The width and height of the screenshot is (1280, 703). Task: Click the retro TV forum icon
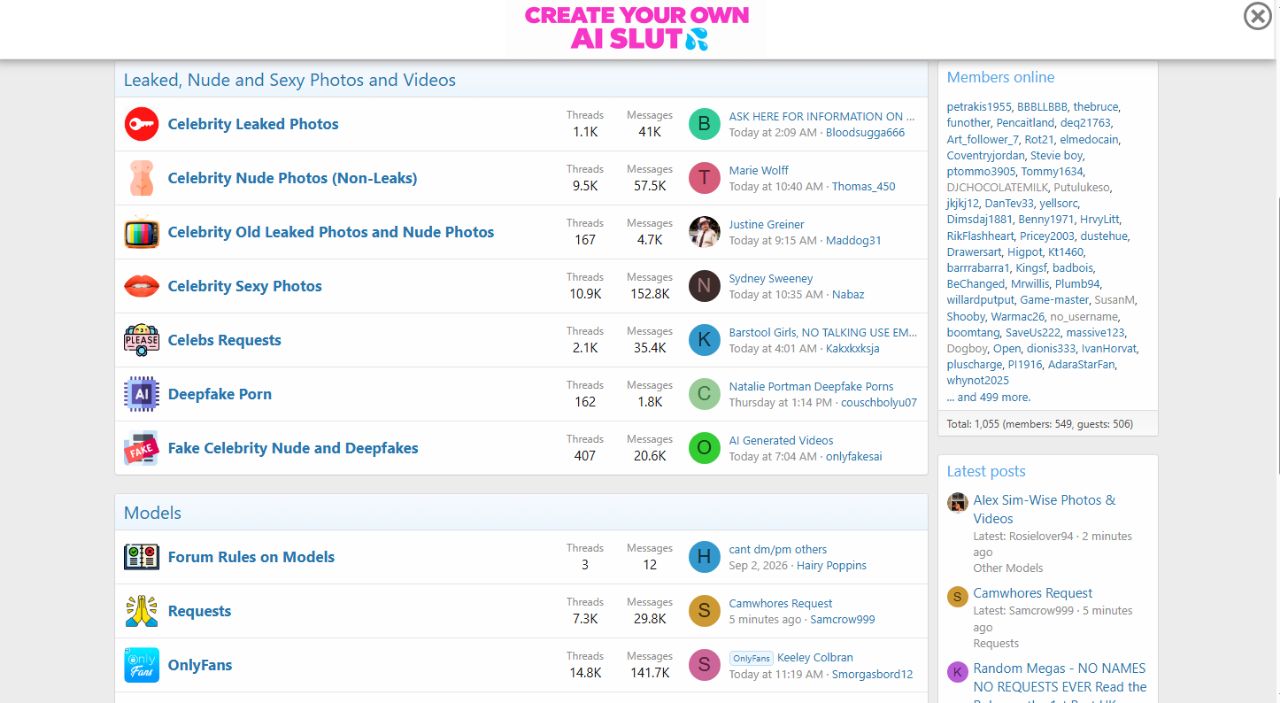[x=141, y=232]
